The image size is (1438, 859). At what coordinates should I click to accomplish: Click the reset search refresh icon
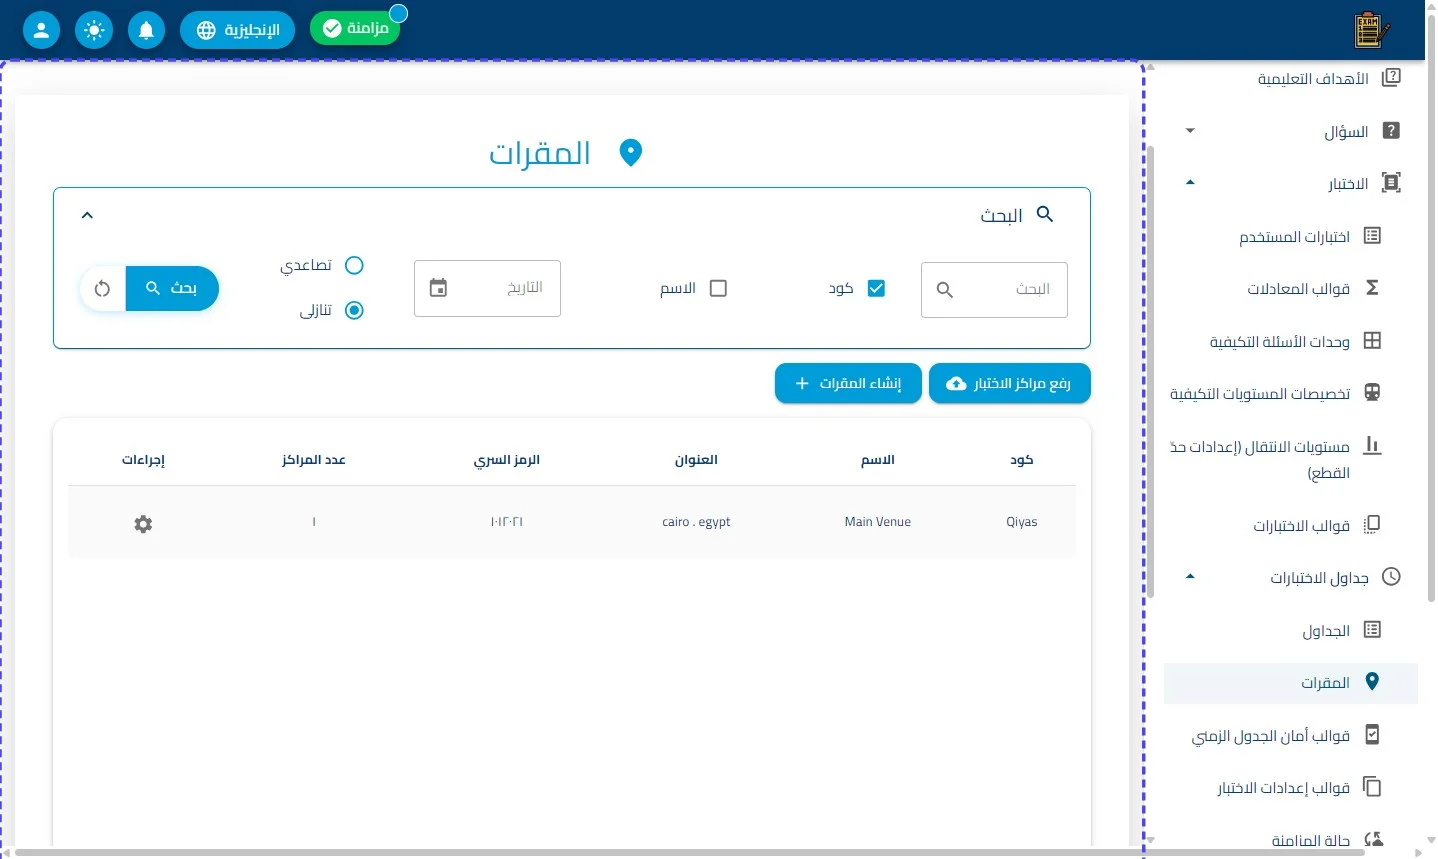[x=102, y=289]
